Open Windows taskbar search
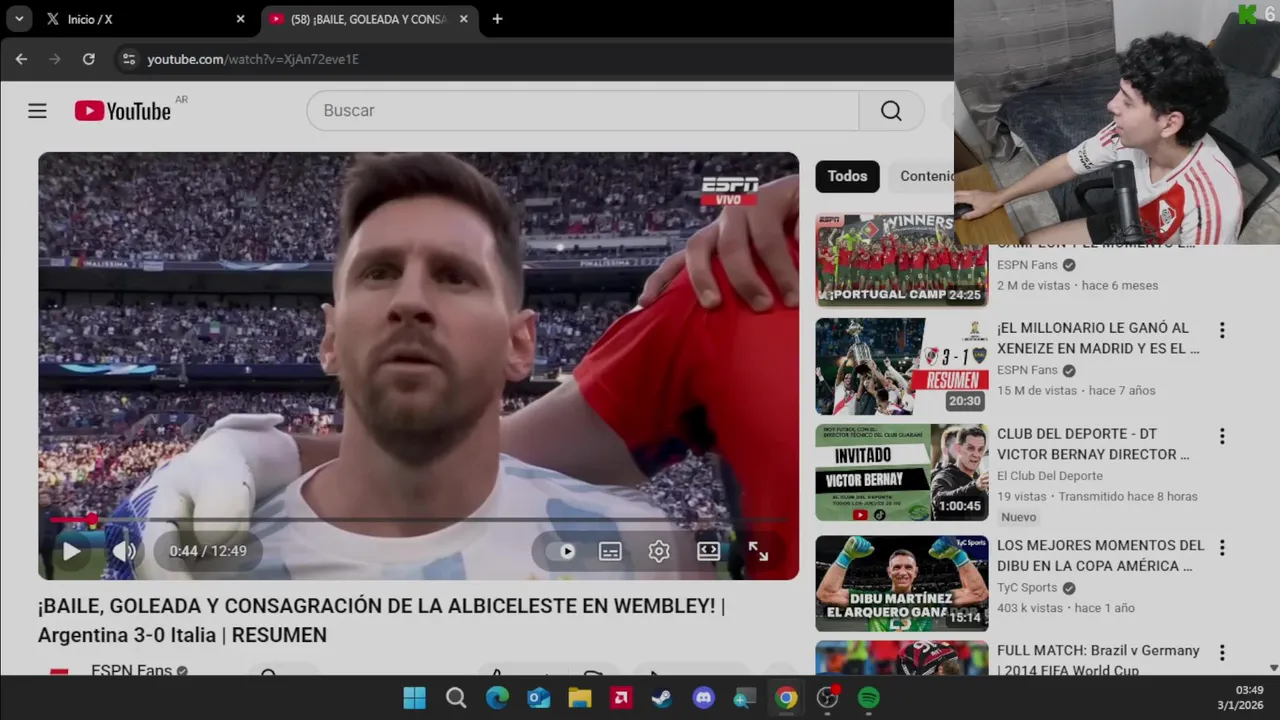The width and height of the screenshot is (1280, 720). tap(456, 698)
